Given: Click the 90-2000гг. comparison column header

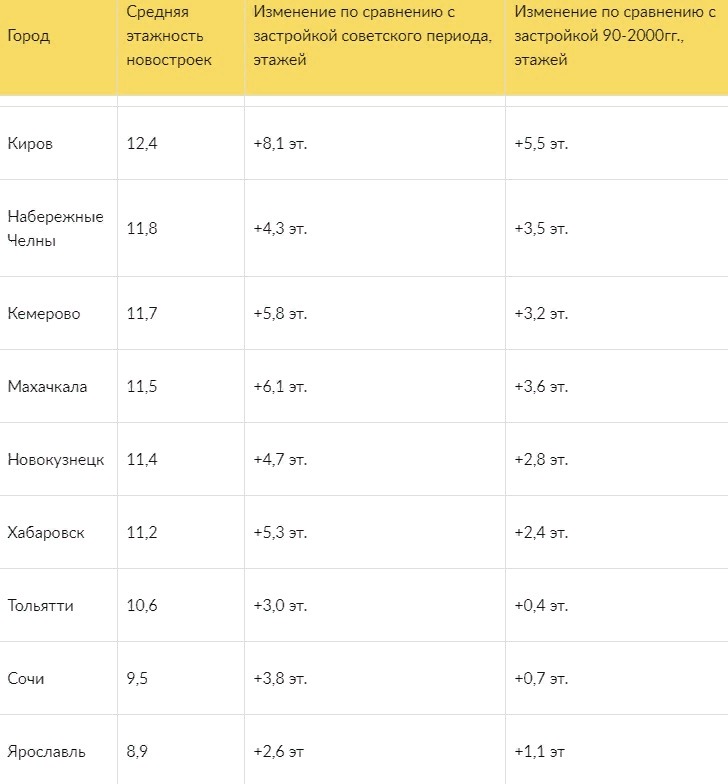Looking at the screenshot, I should pos(614,36).
